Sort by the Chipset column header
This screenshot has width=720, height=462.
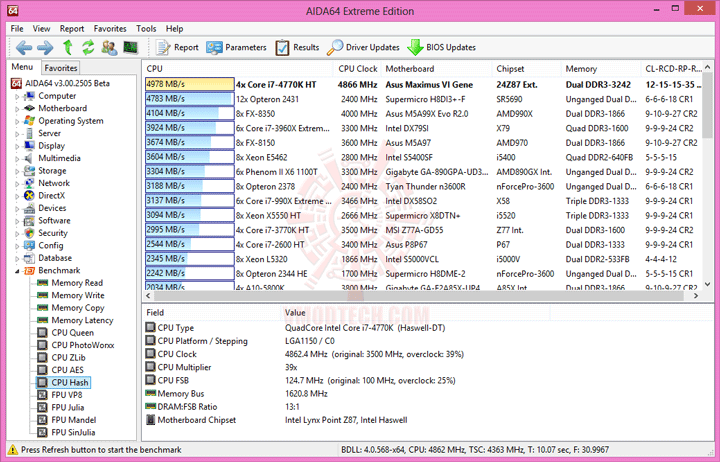[526, 69]
